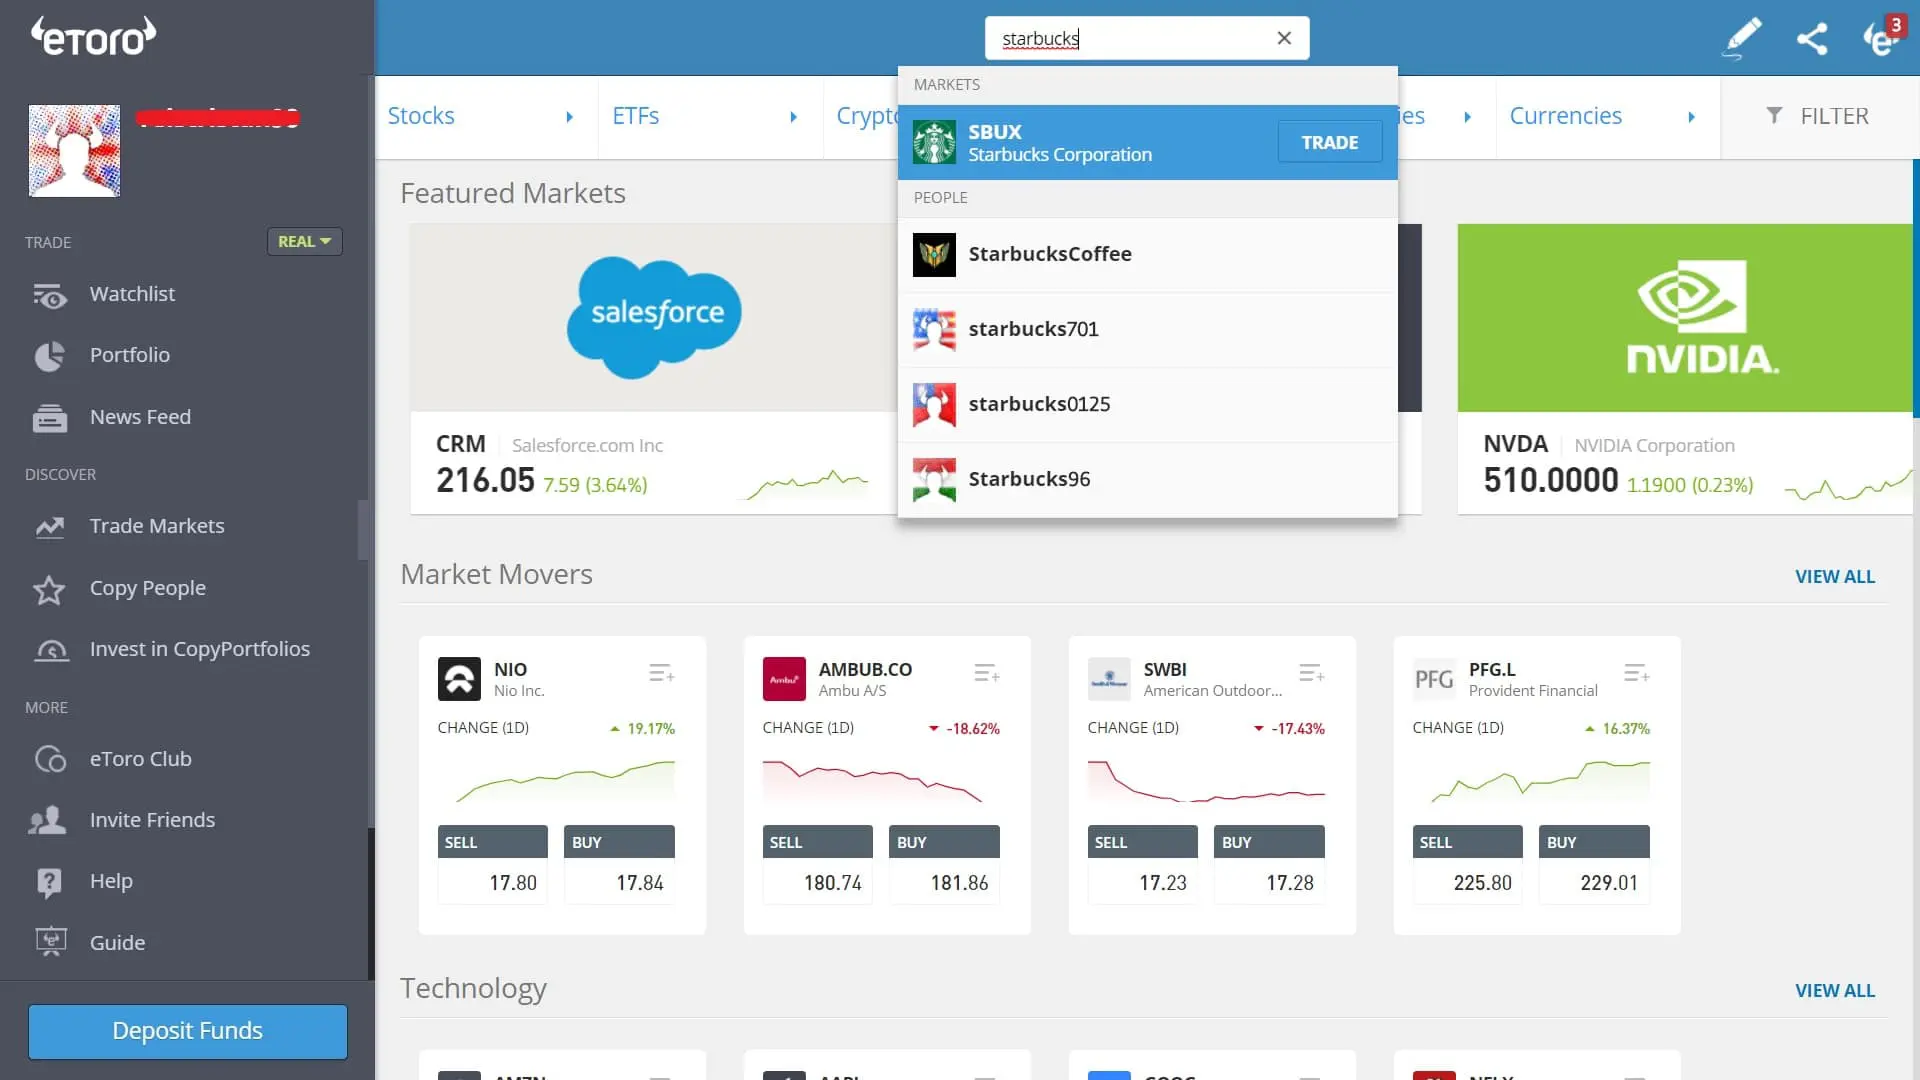Screen dimensions: 1920x1080
Task: Open the Portfolio sidebar icon
Action: [x=50, y=356]
